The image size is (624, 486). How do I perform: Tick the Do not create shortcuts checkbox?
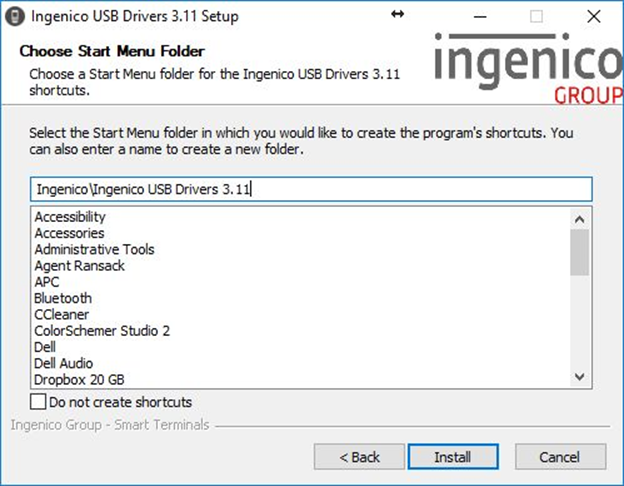[38, 402]
